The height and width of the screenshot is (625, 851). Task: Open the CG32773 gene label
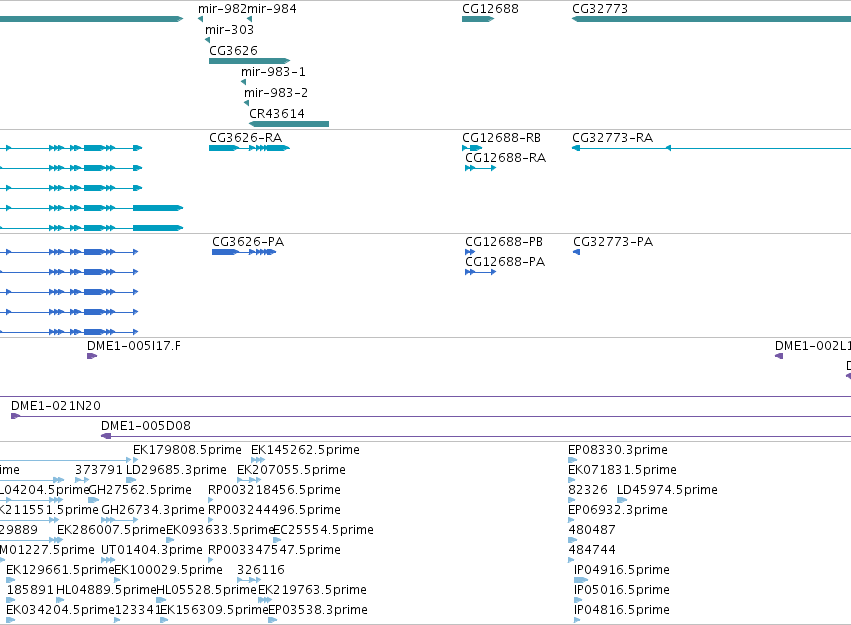(600, 9)
